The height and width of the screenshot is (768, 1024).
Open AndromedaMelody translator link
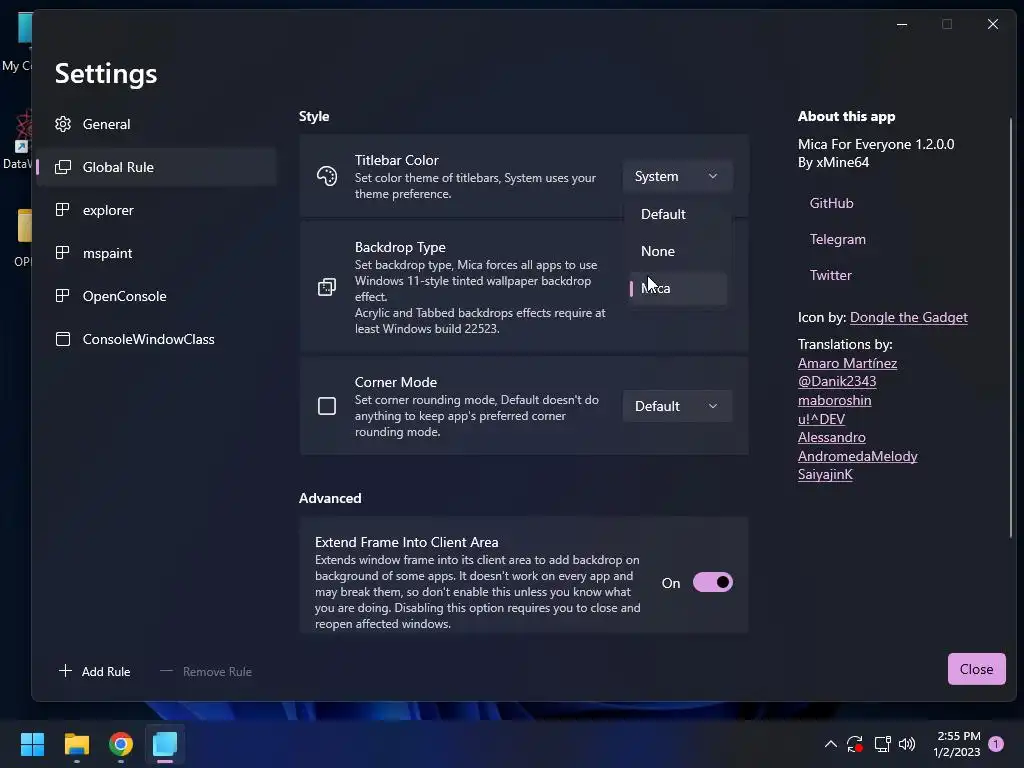click(857, 456)
